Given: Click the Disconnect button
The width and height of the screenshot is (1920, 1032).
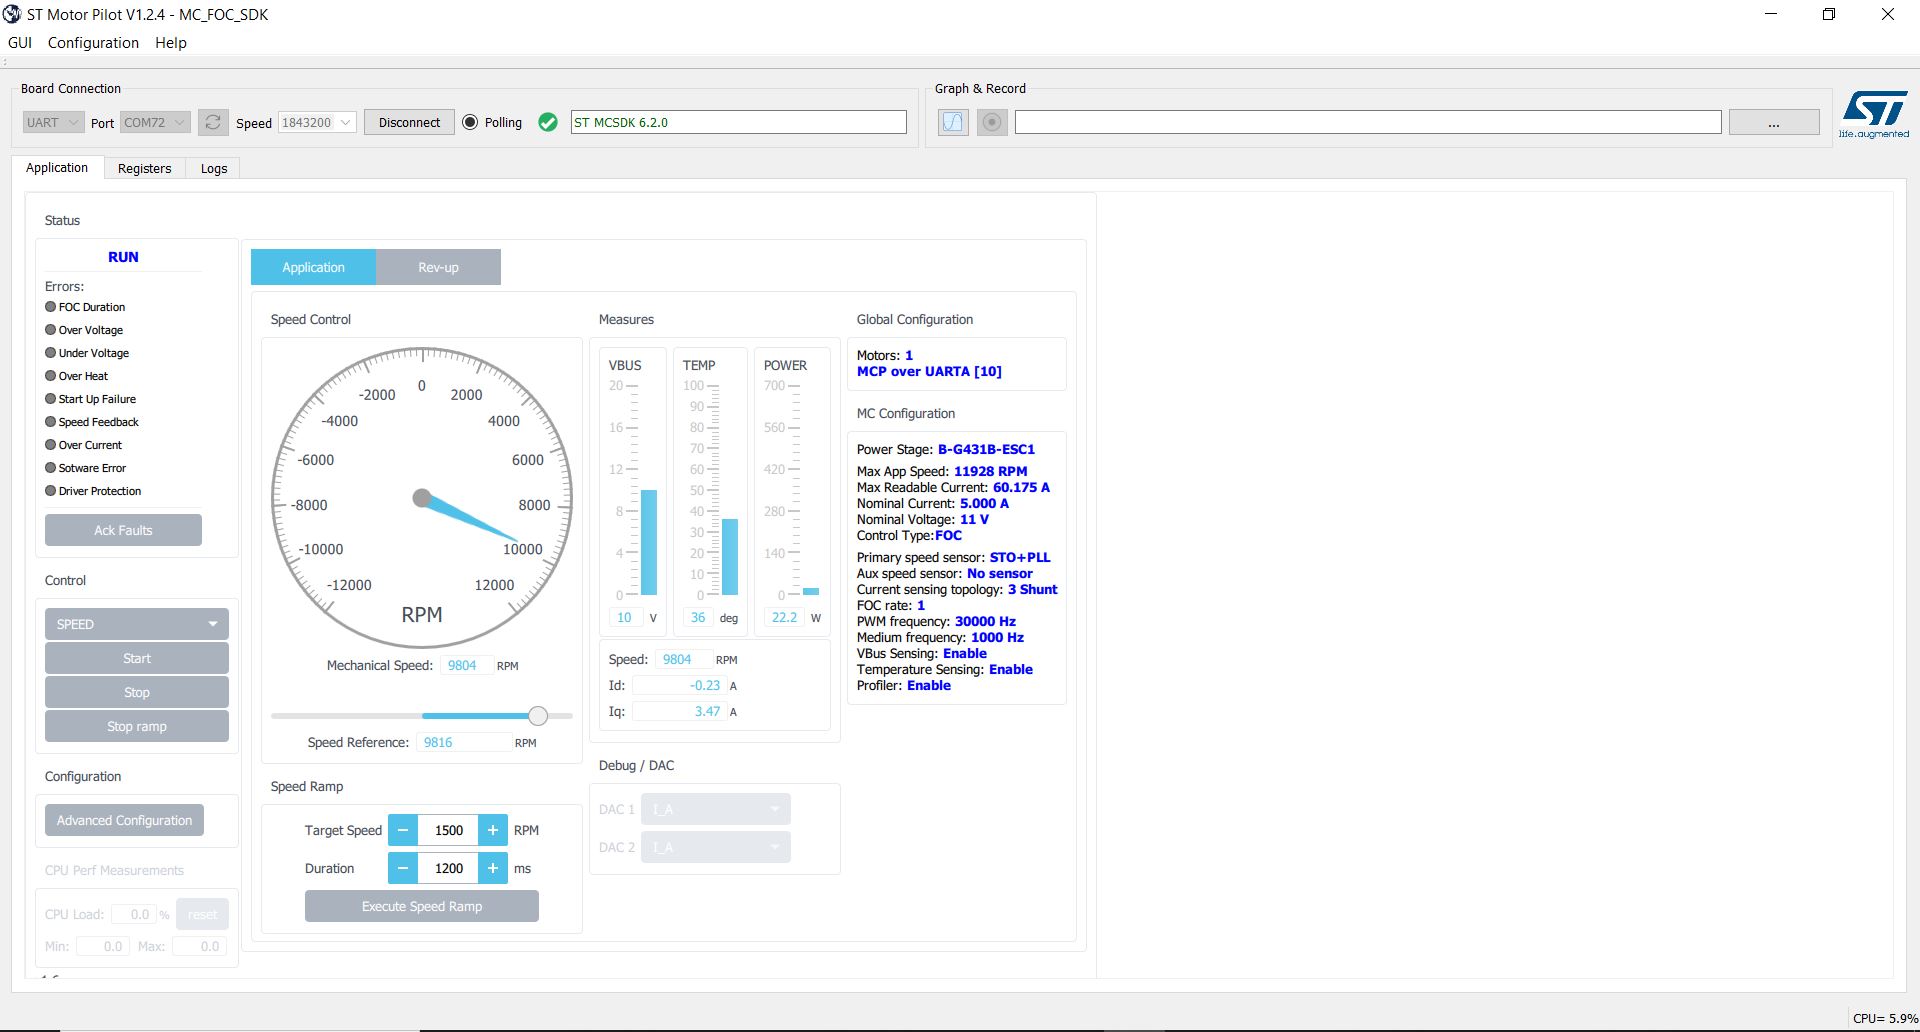Looking at the screenshot, I should (409, 122).
